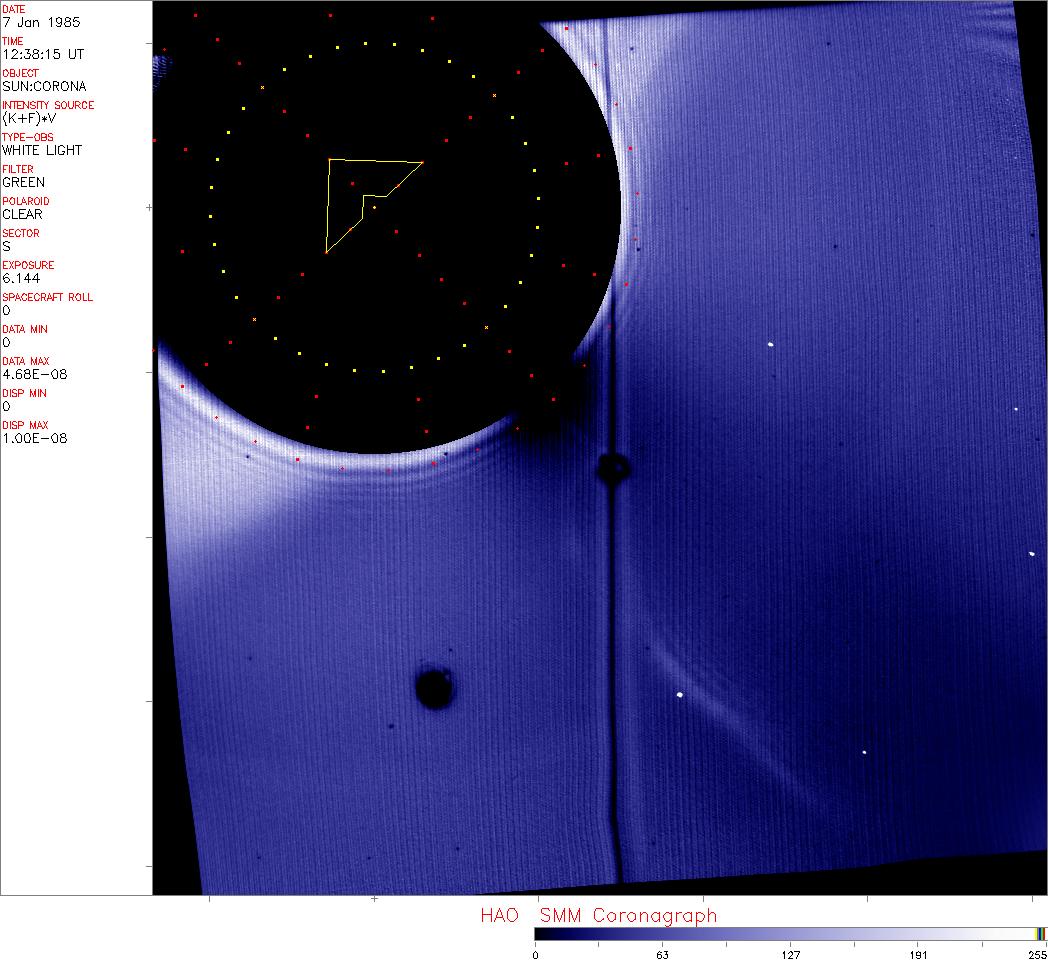Image resolution: width=1048 pixels, height=960 pixels.
Task: Click the data max value "4.68E-08"
Action: tap(33, 374)
